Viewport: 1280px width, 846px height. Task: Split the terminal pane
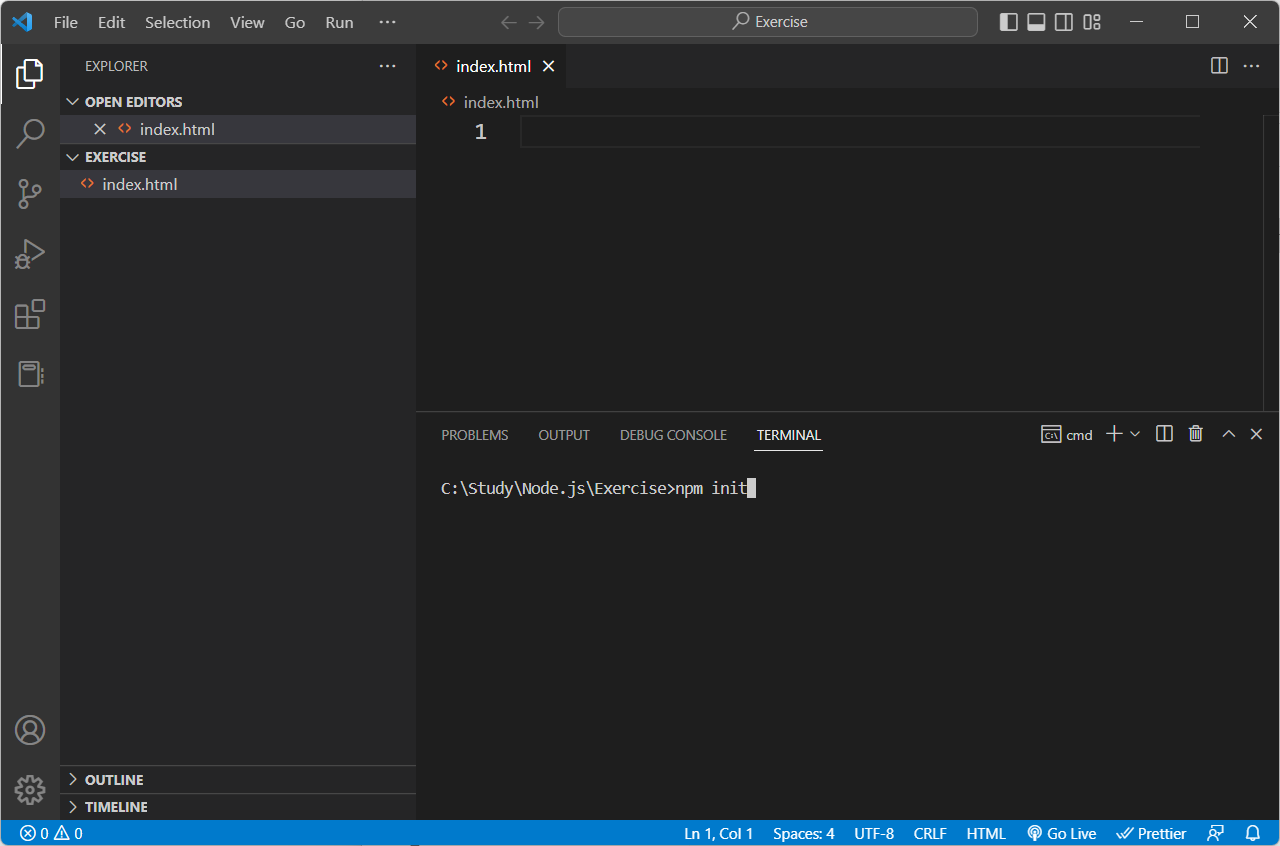[1164, 434]
